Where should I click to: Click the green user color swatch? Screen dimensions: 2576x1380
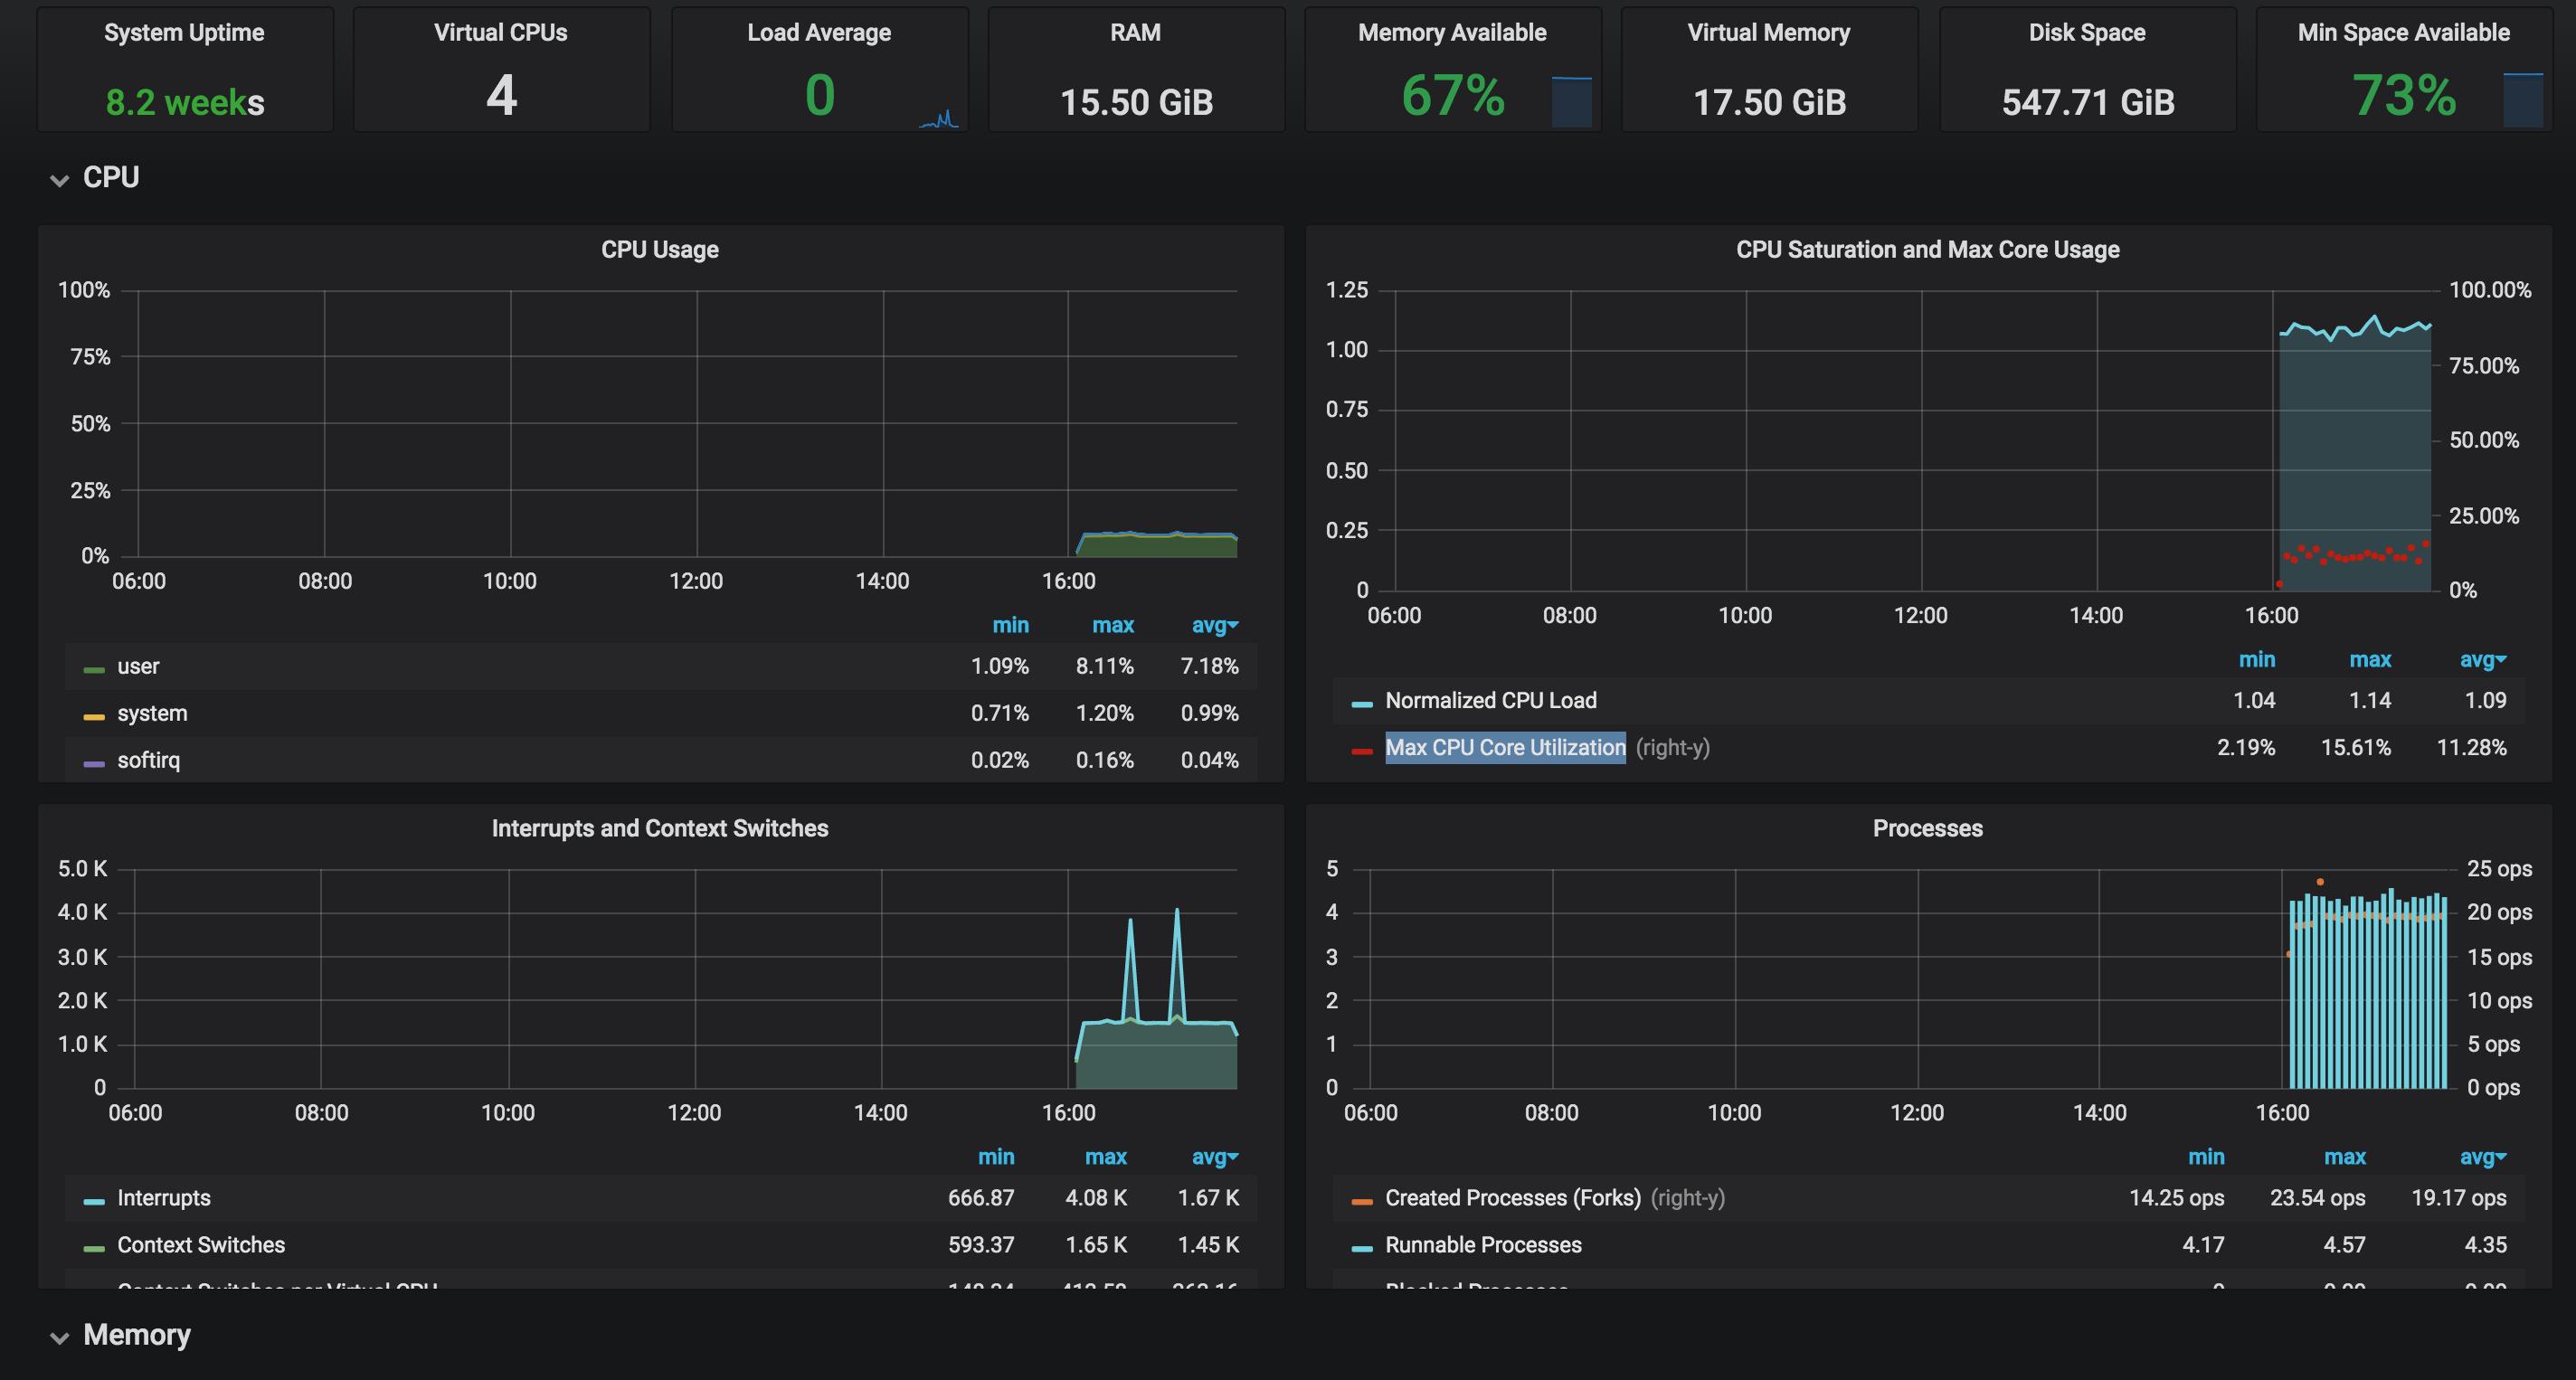pyautogui.click(x=94, y=669)
